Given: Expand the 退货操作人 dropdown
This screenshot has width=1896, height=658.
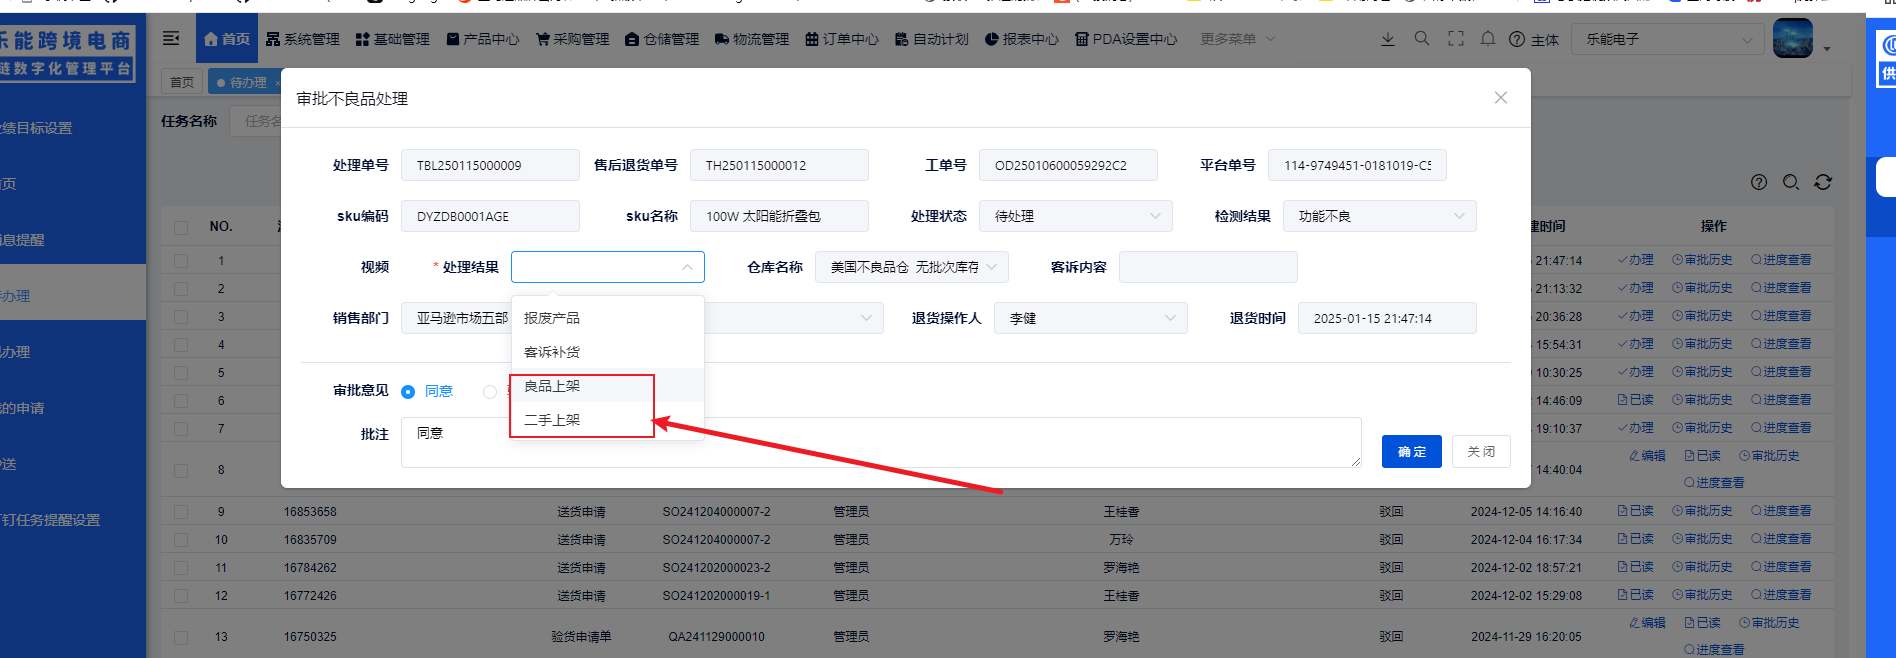Looking at the screenshot, I should click(x=1090, y=318).
